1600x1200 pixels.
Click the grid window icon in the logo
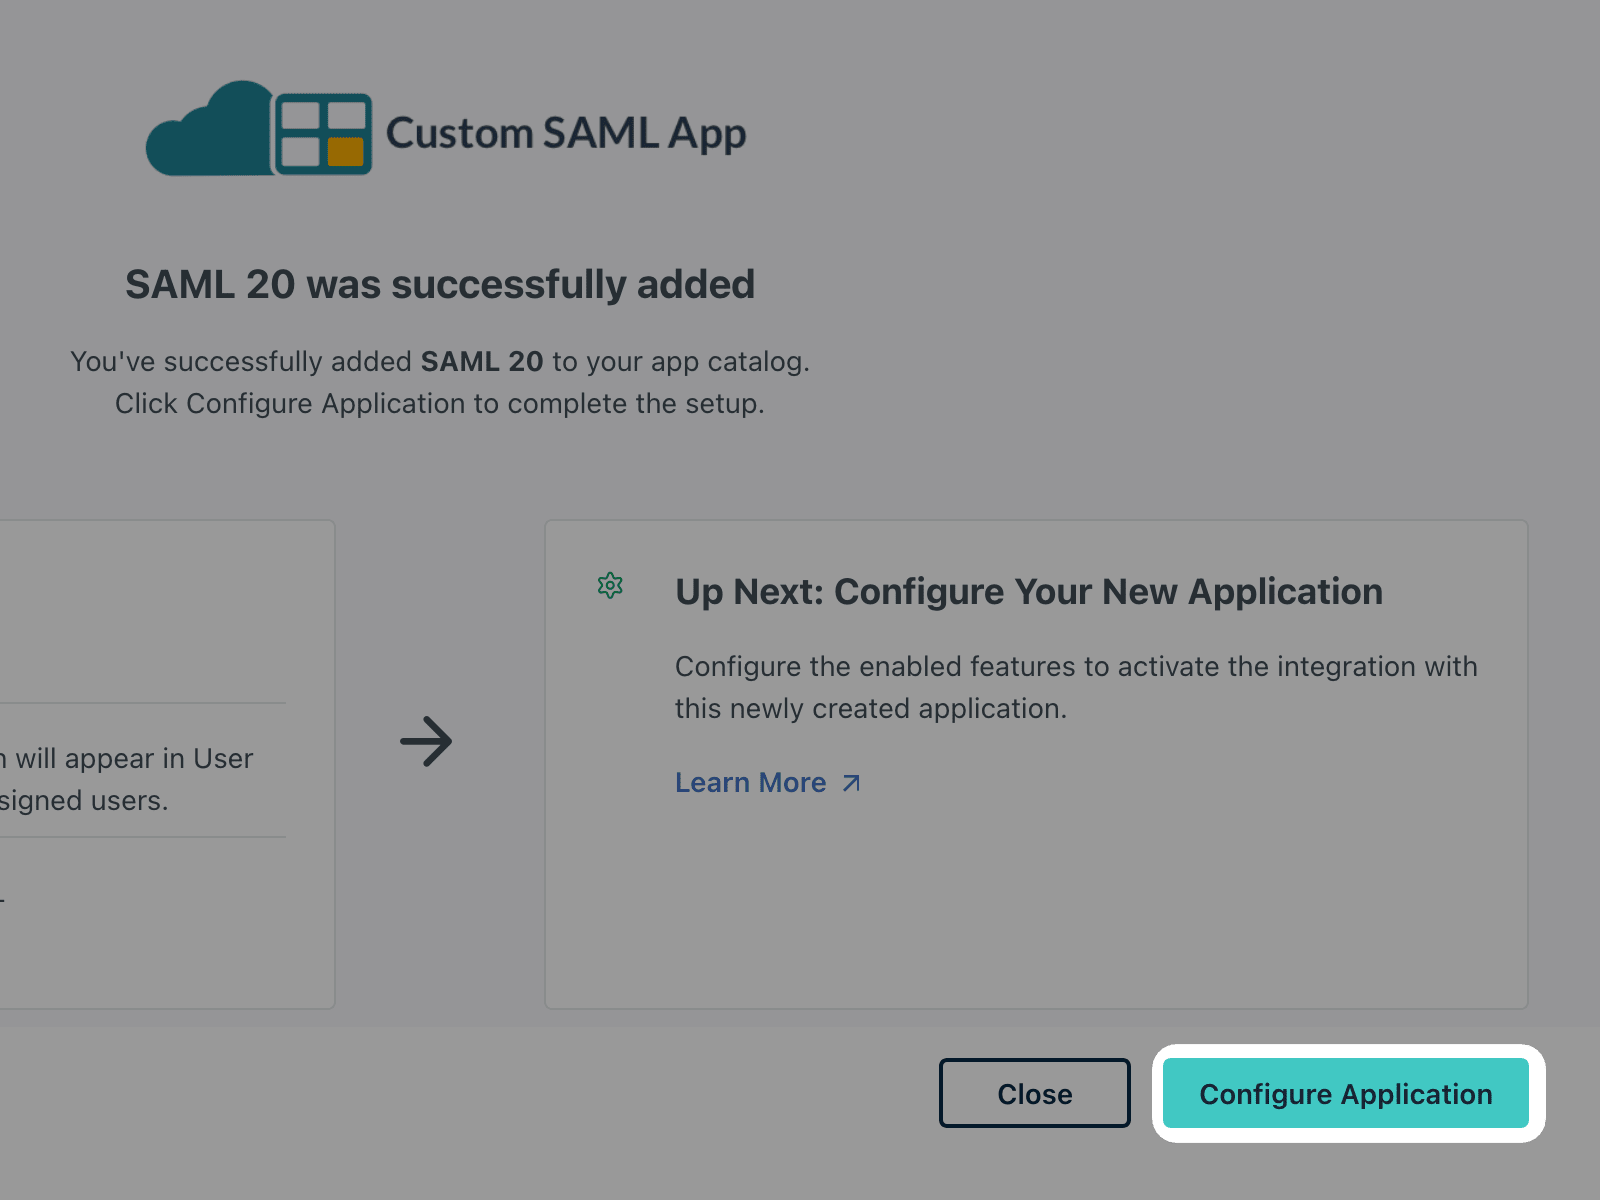click(322, 134)
